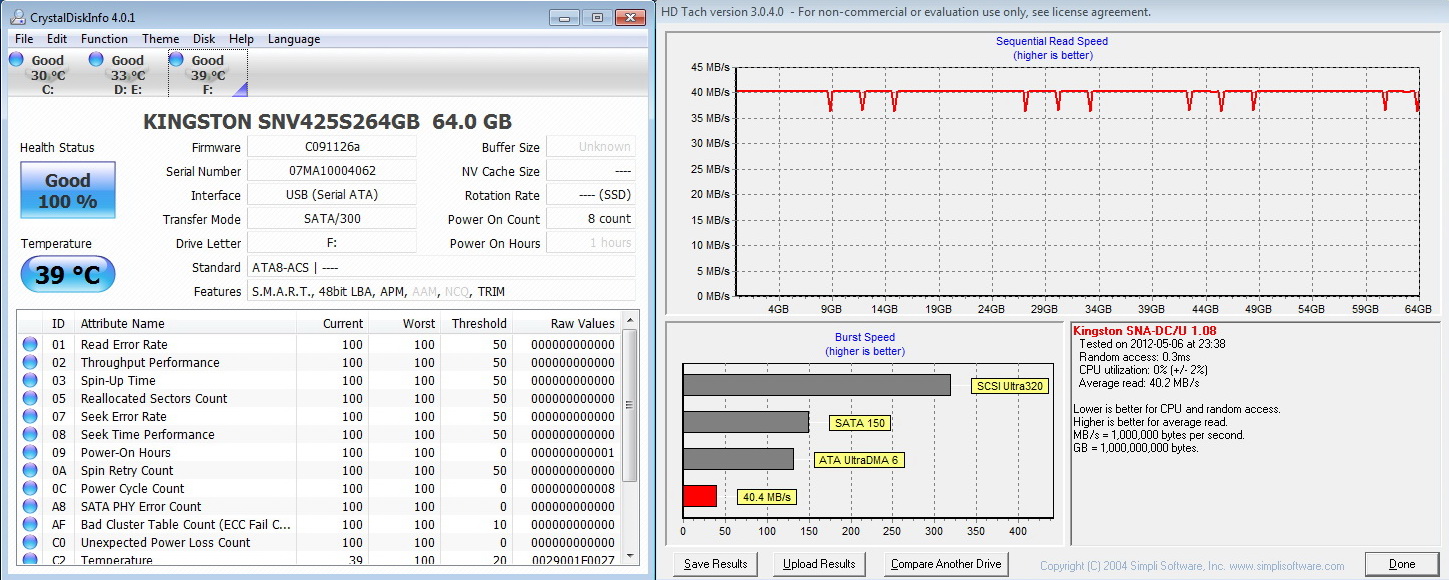Click the Transfer Mode field SATA/300

click(332, 219)
